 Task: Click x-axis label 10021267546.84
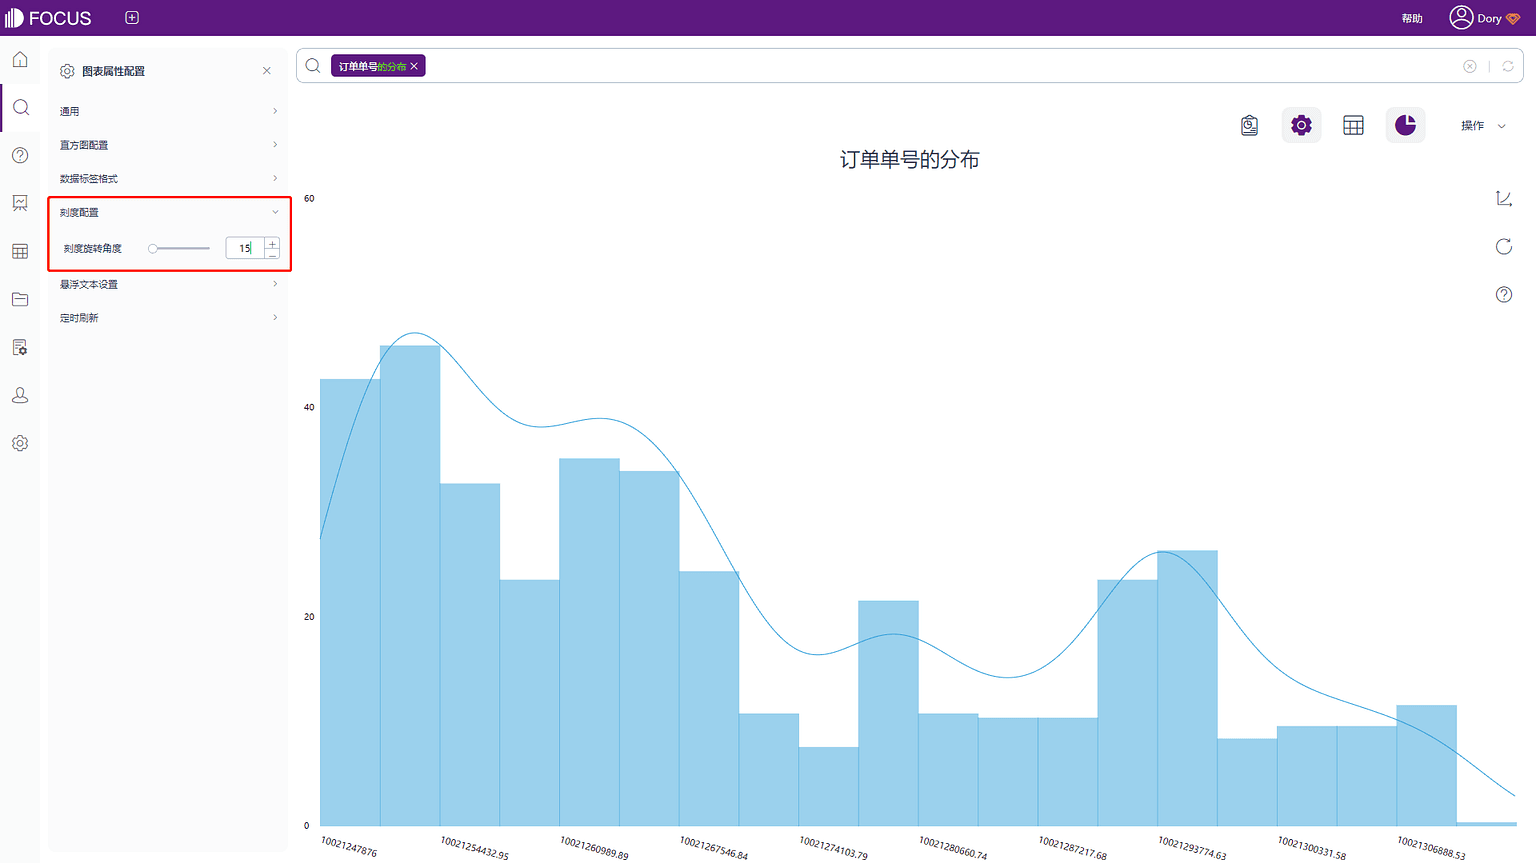tap(714, 848)
